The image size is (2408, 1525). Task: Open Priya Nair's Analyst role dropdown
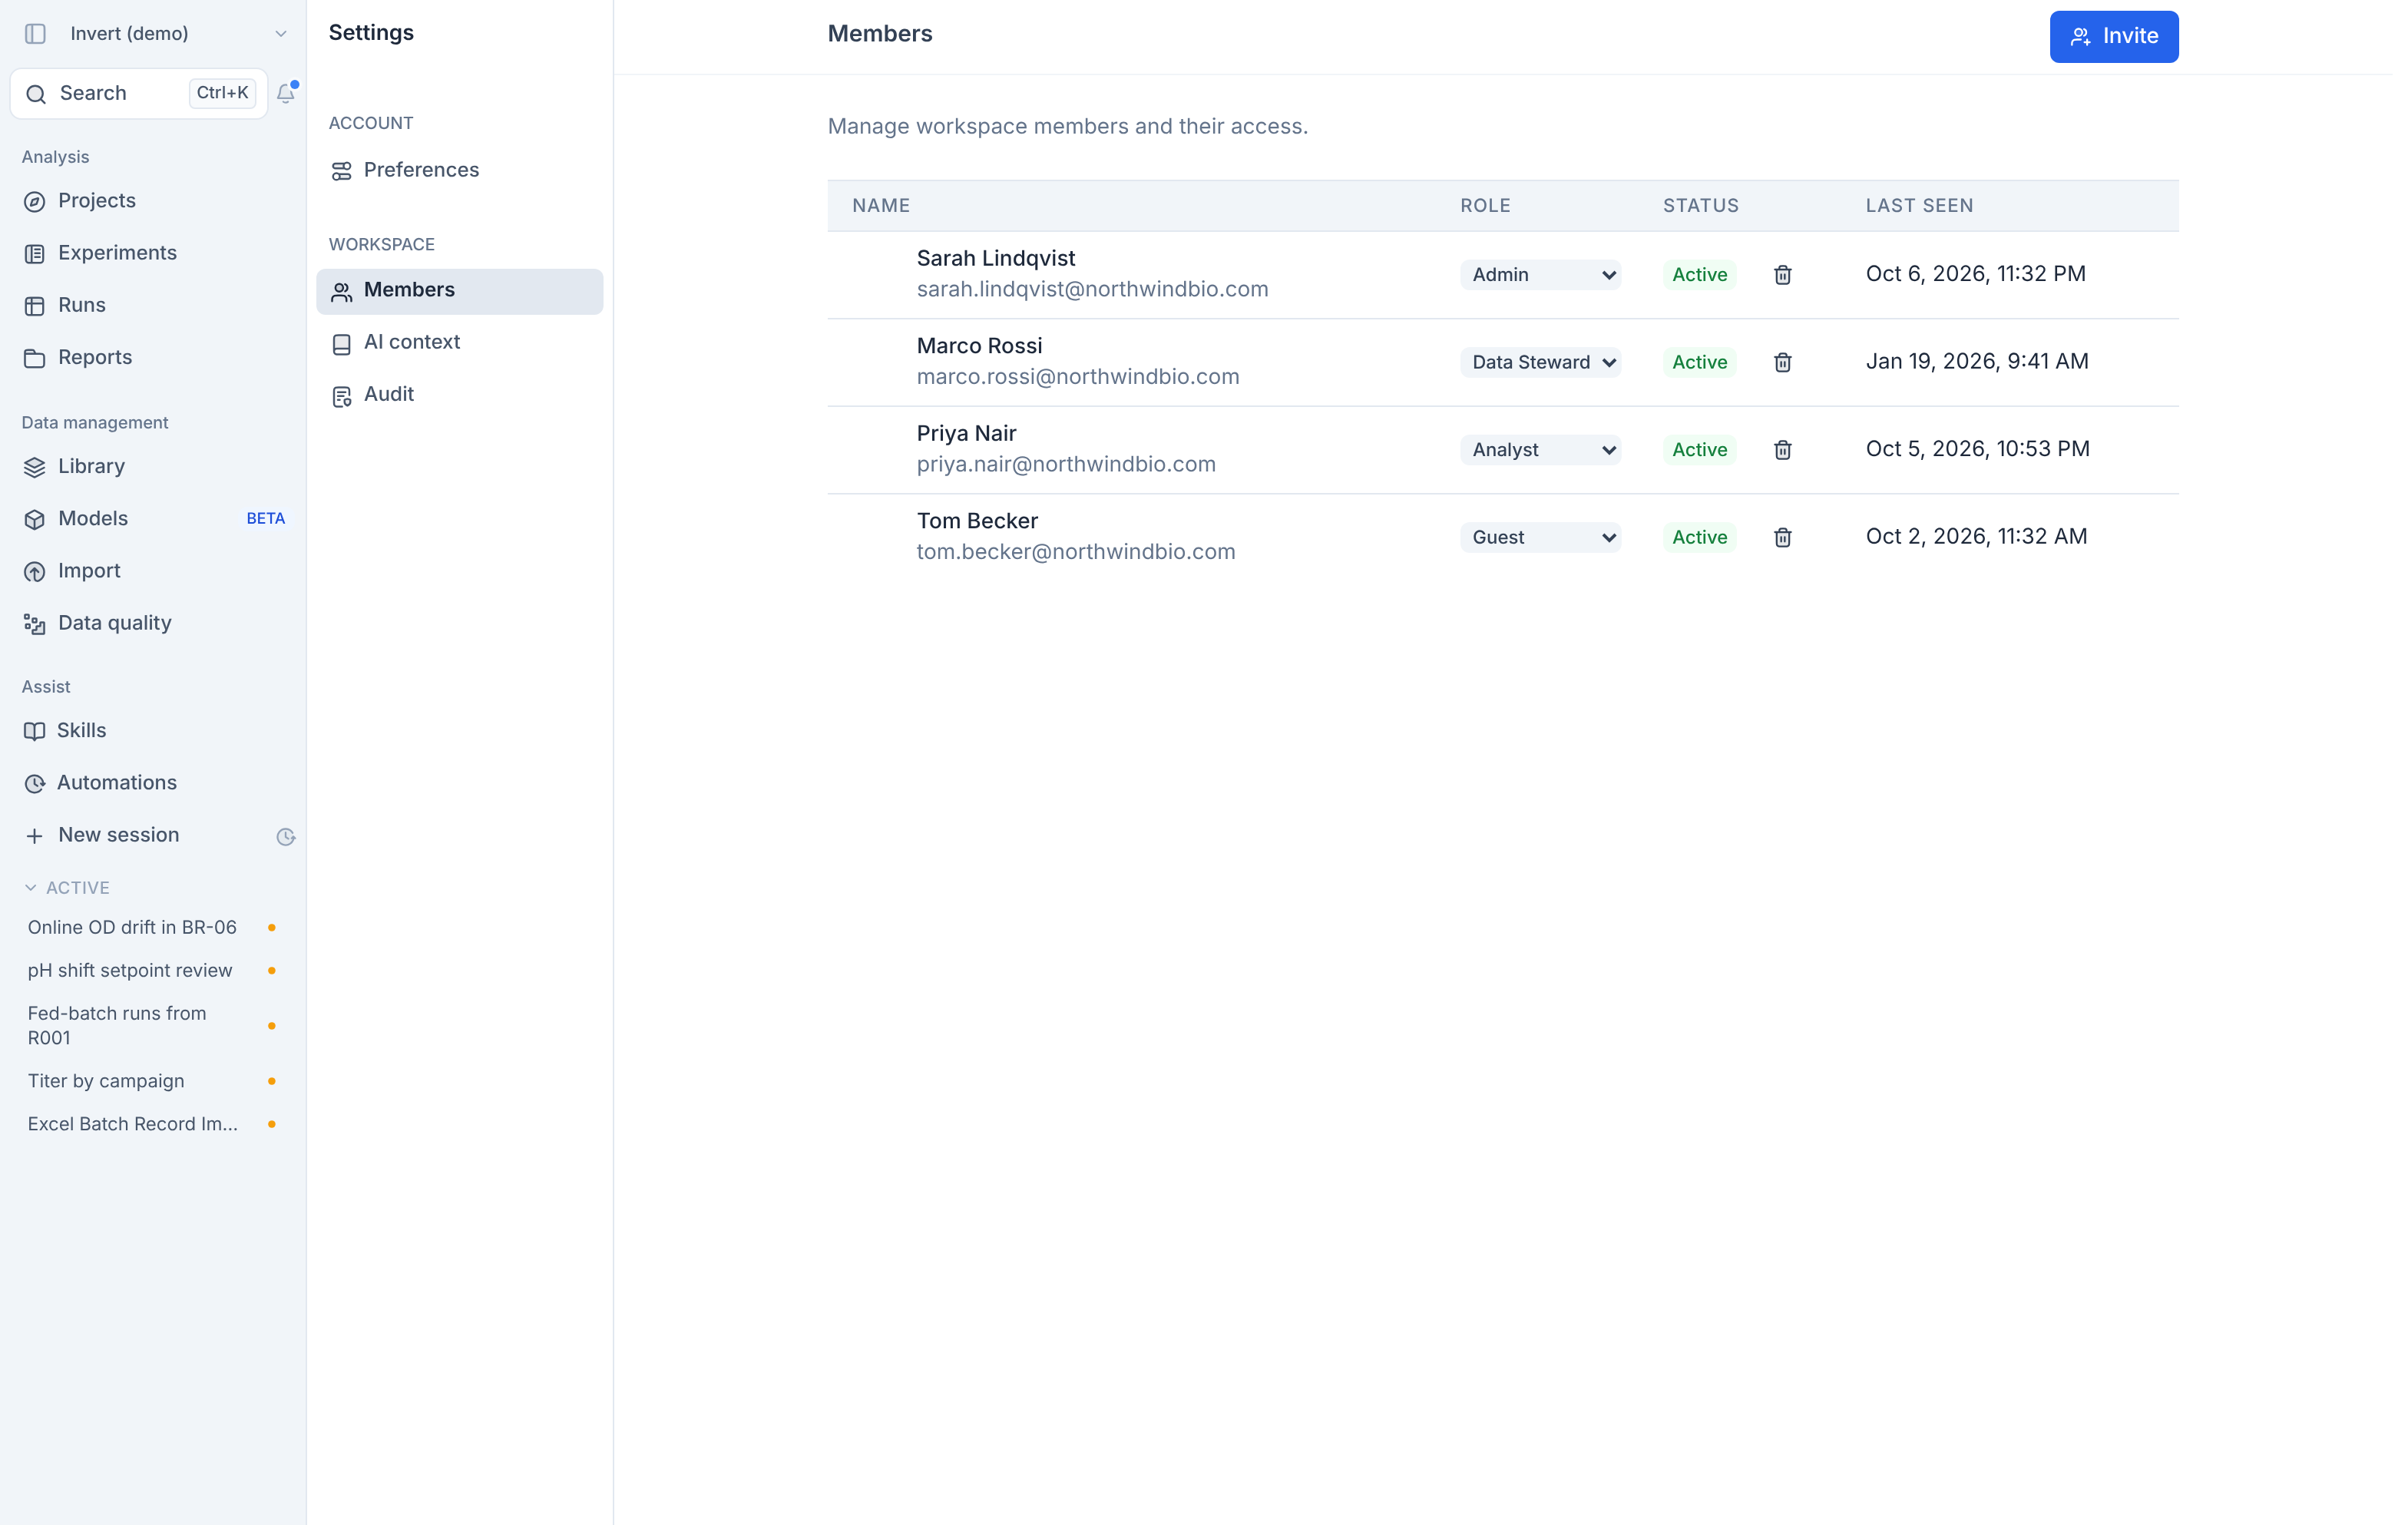pos(1540,450)
